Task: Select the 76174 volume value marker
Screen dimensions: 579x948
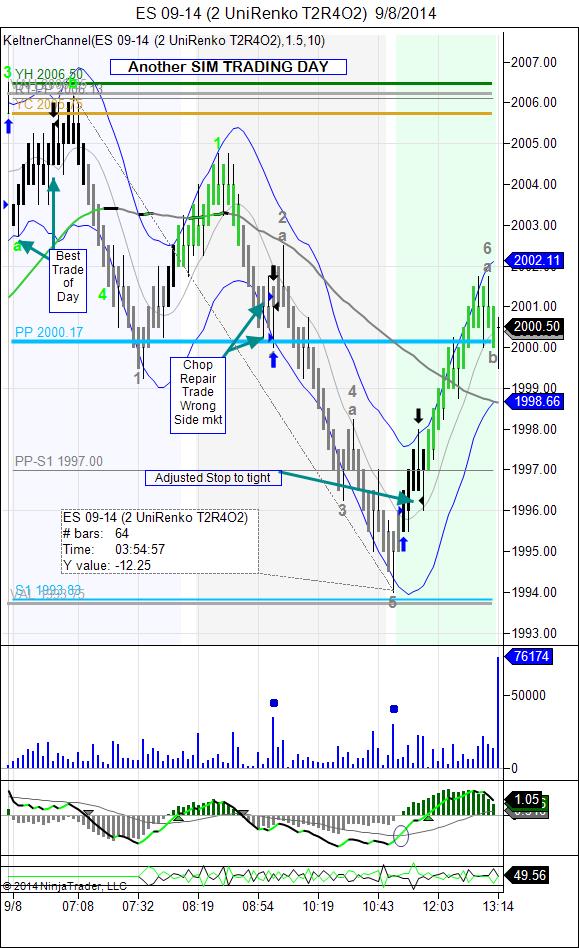Action: (x=531, y=656)
